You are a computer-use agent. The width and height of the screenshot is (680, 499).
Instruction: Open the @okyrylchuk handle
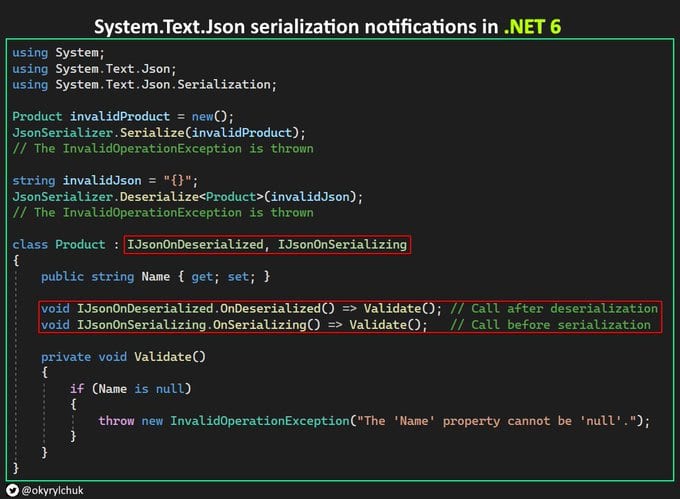(x=52, y=490)
